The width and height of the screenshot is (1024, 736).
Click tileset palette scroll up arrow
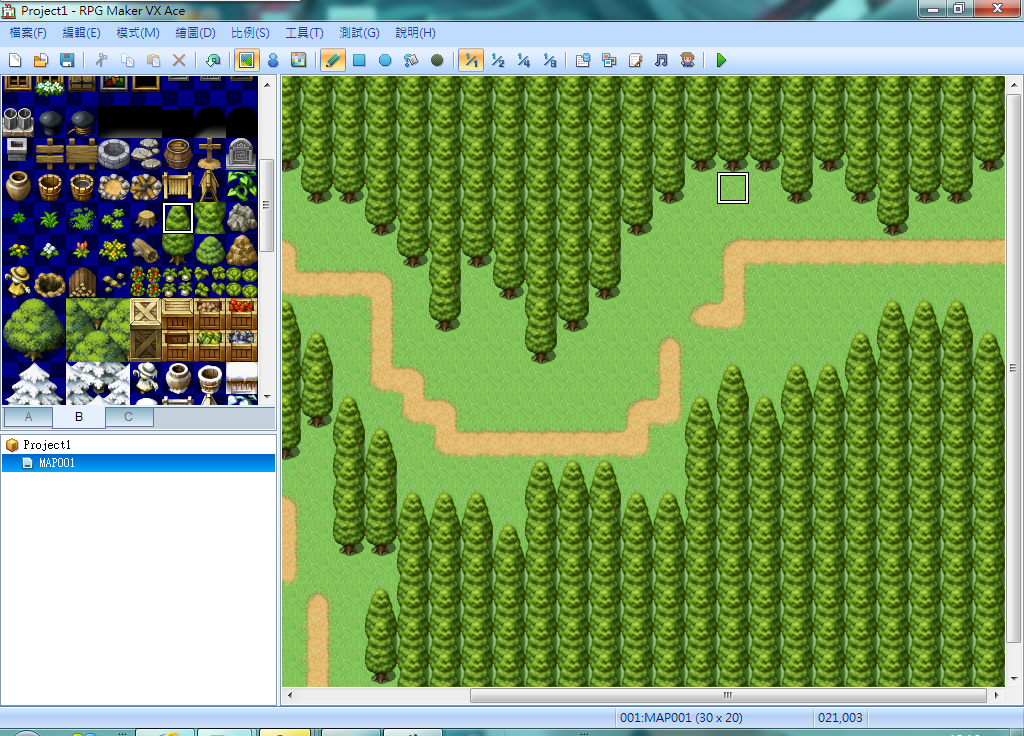(x=266, y=85)
